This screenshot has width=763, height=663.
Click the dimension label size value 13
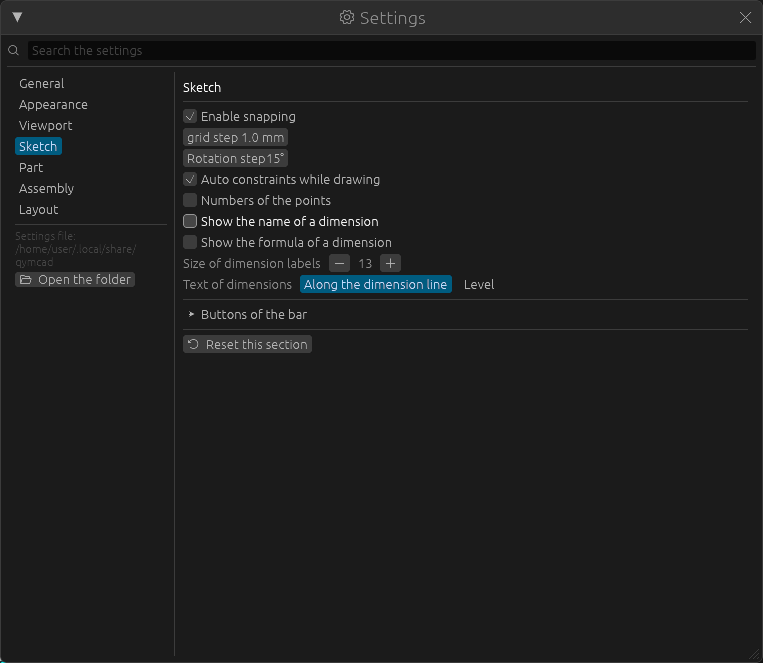(365, 263)
